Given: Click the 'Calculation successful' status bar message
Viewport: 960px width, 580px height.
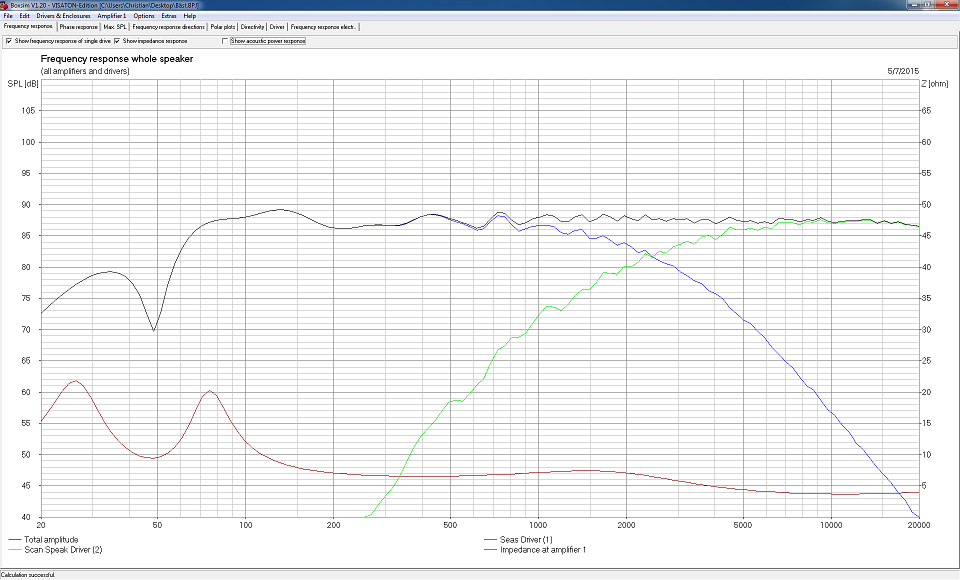Looking at the screenshot, I should [x=28, y=575].
